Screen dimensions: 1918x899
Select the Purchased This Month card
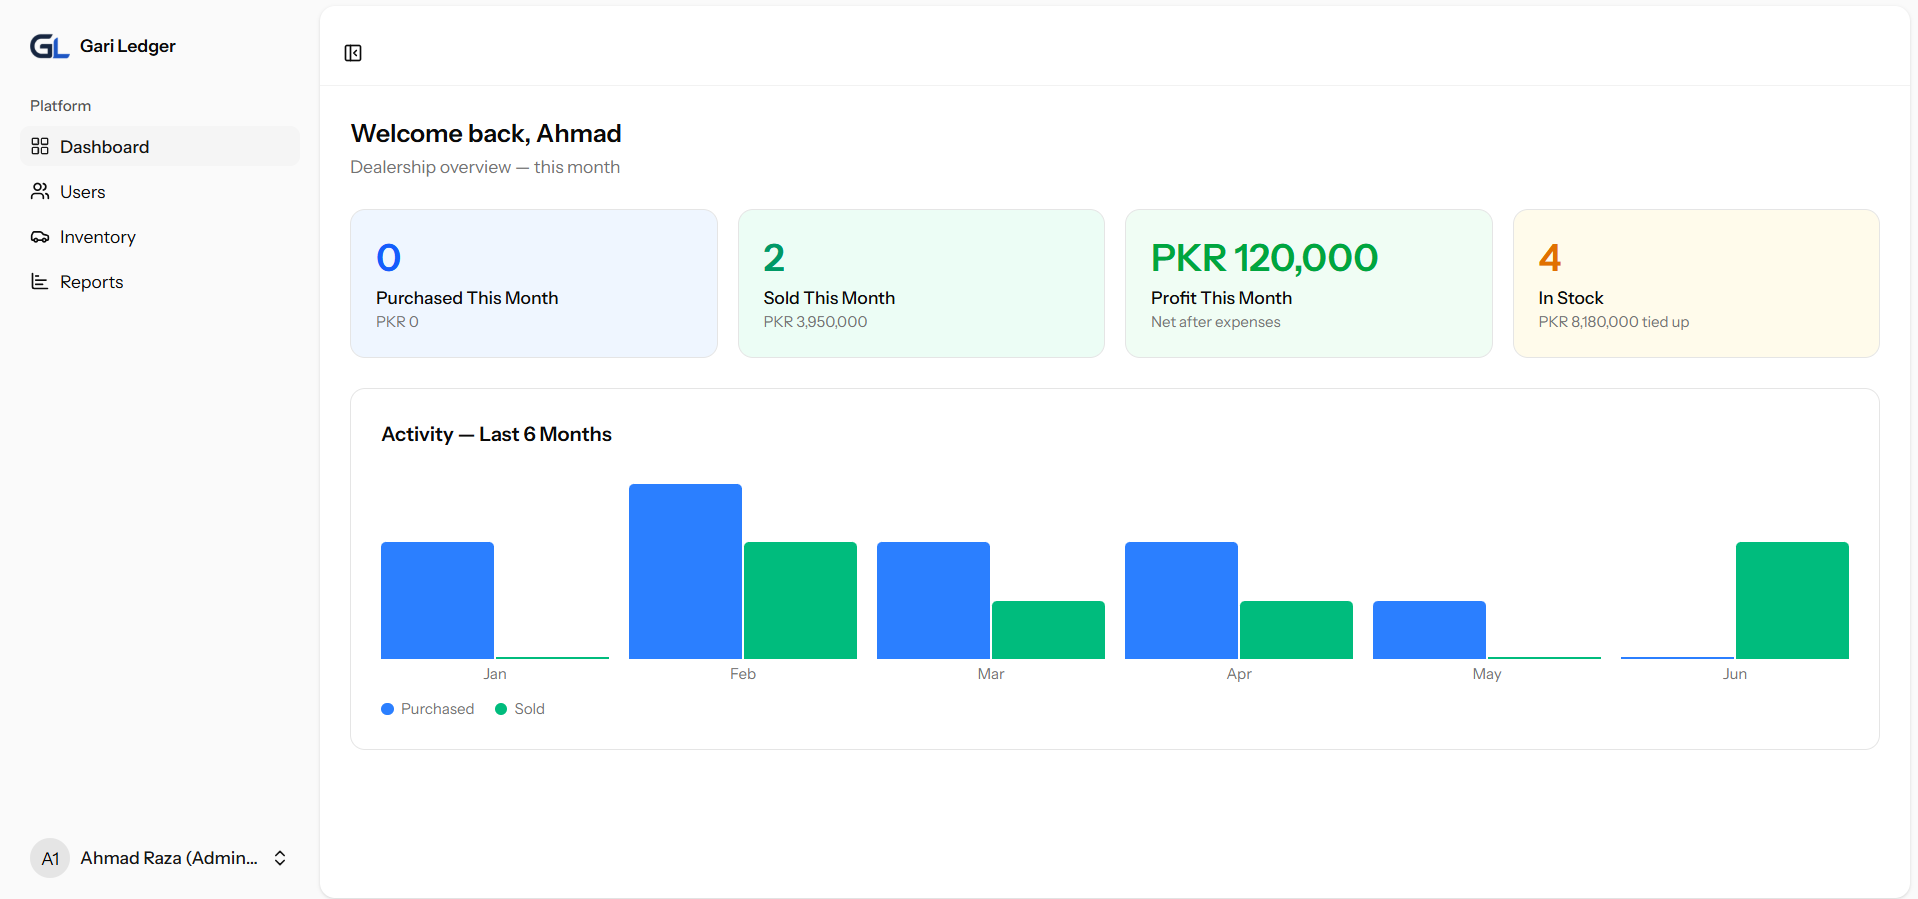pyautogui.click(x=534, y=283)
